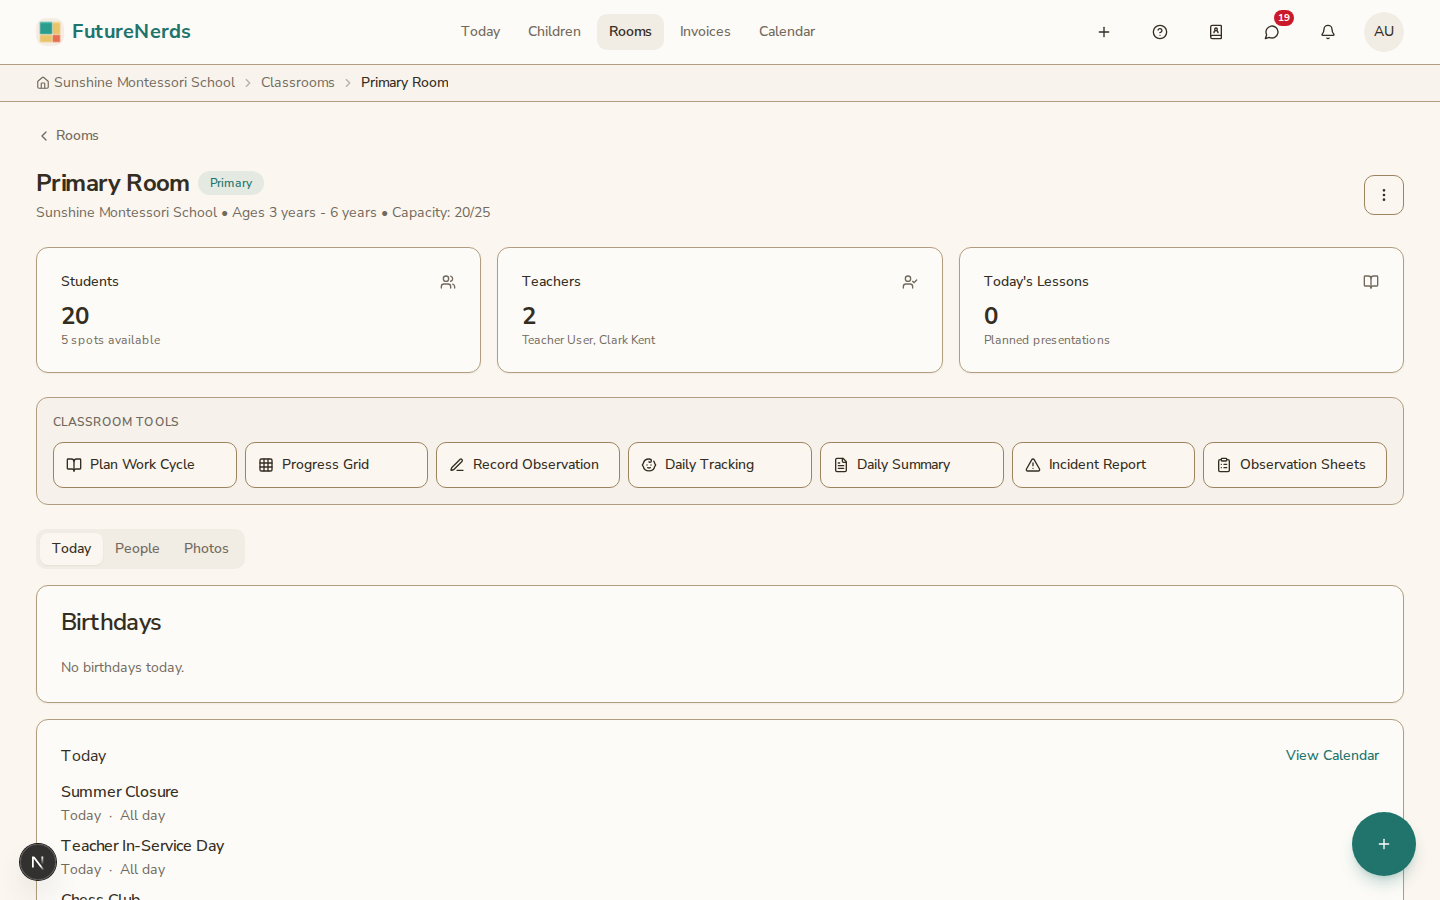Switch to the People tab

click(x=137, y=549)
